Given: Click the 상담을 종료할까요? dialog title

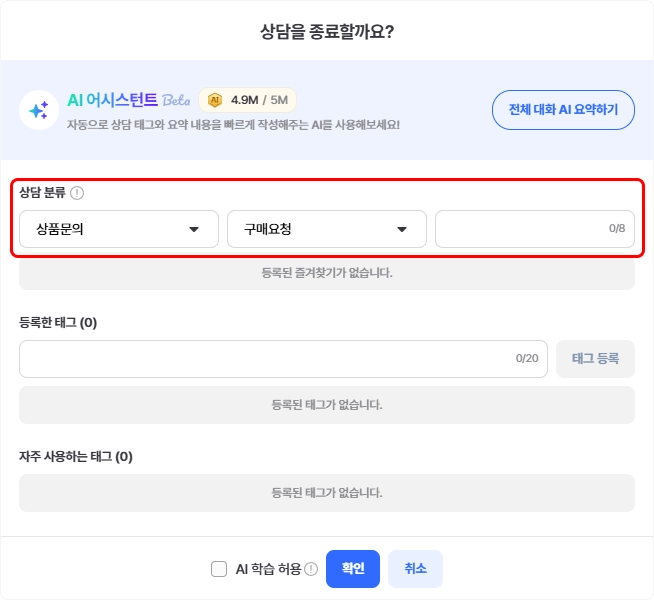Looking at the screenshot, I should [327, 32].
